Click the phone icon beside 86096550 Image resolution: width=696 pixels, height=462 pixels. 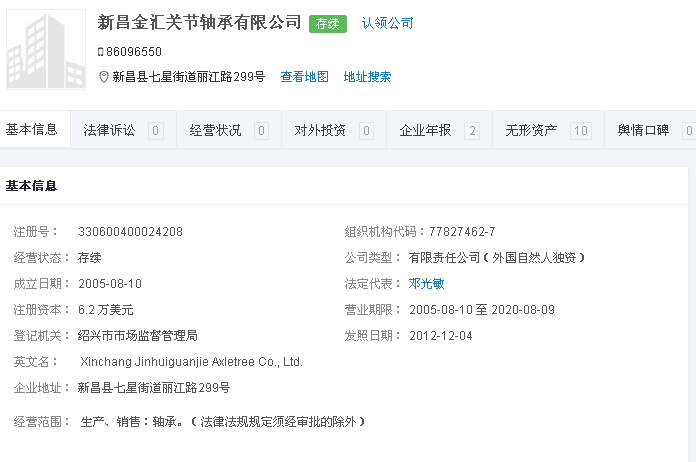101,52
